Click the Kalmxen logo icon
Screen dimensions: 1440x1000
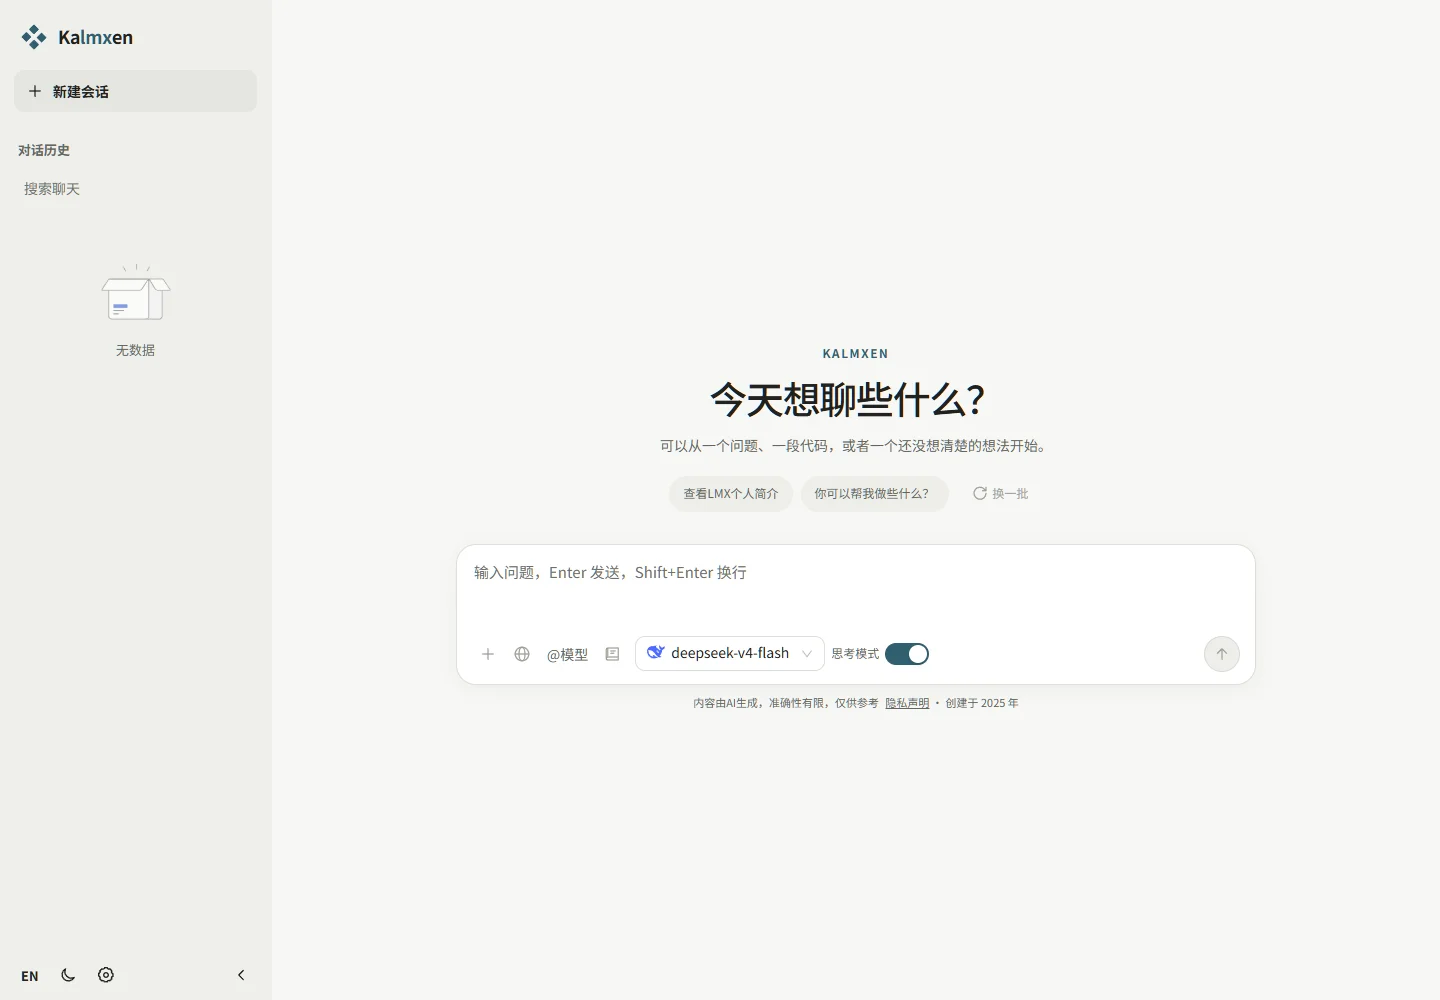pos(34,37)
